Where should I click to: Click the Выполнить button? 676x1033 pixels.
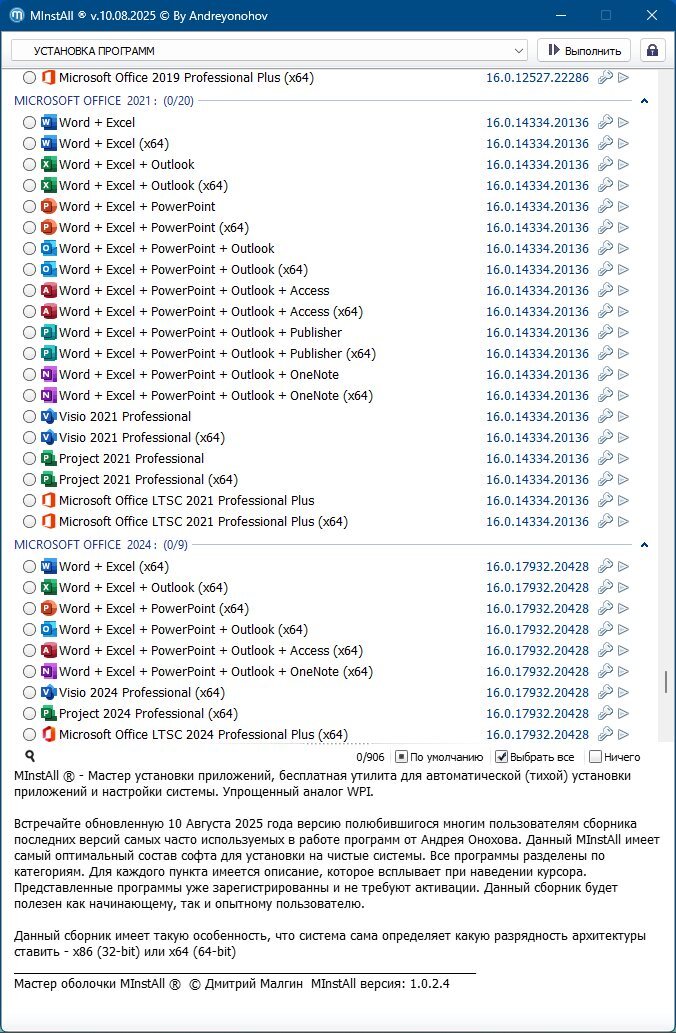click(x=584, y=51)
